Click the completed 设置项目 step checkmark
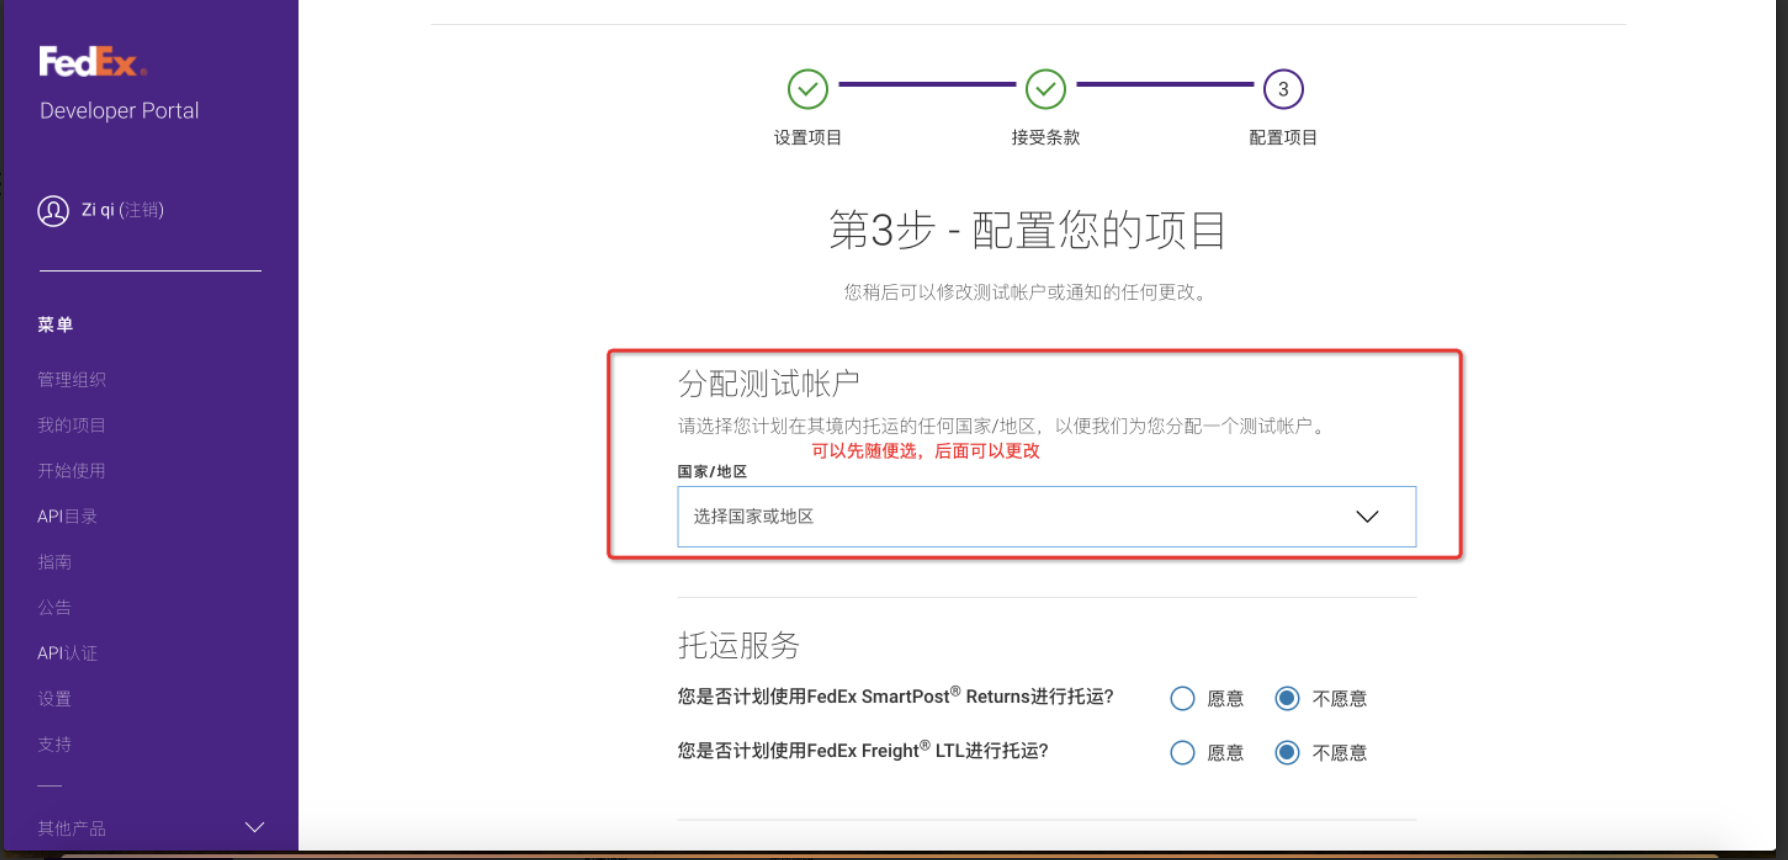Image resolution: width=1788 pixels, height=860 pixels. [807, 89]
